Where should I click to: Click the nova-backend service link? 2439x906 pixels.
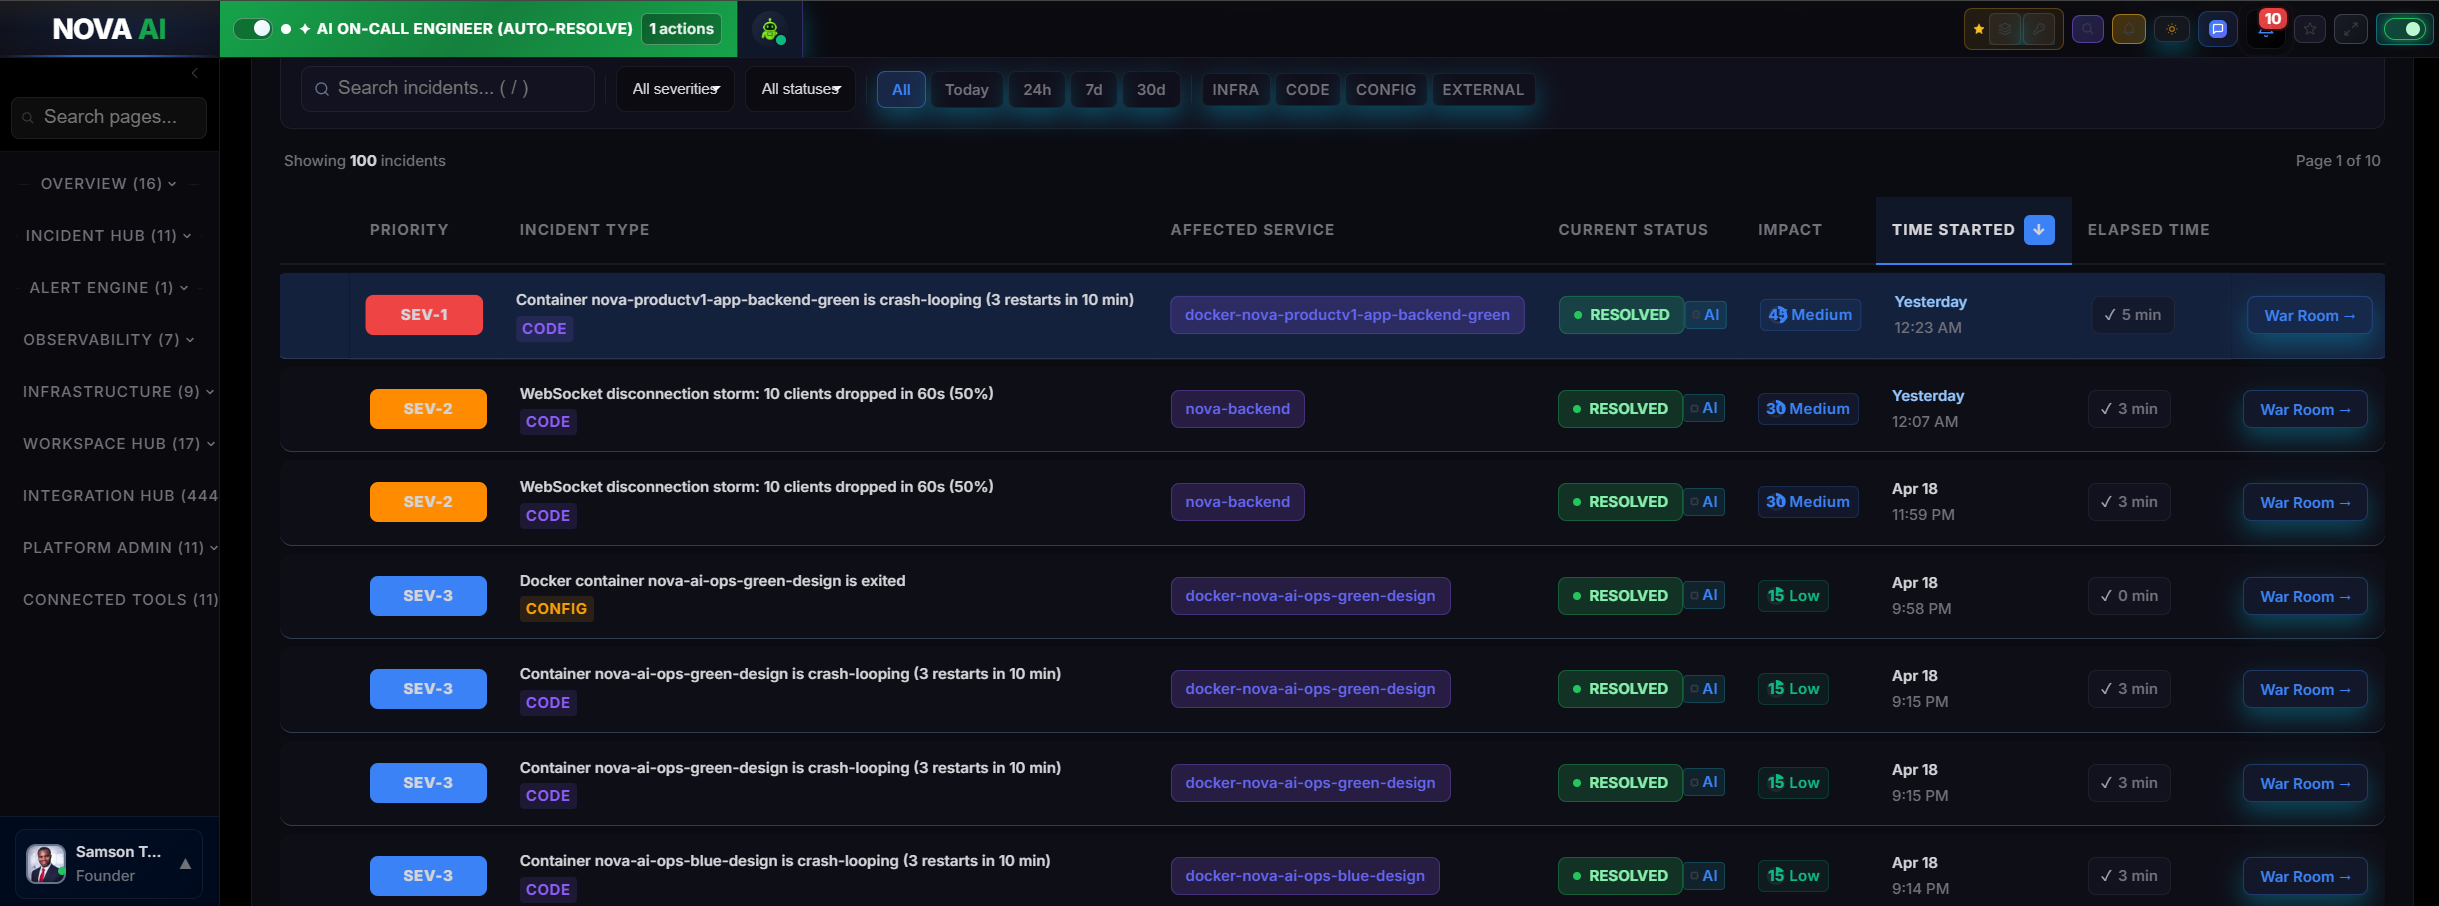1237,408
